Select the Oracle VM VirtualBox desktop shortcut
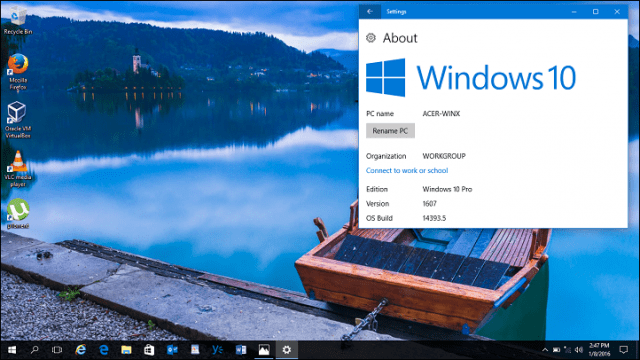The width and height of the screenshot is (640, 360). coord(18,120)
